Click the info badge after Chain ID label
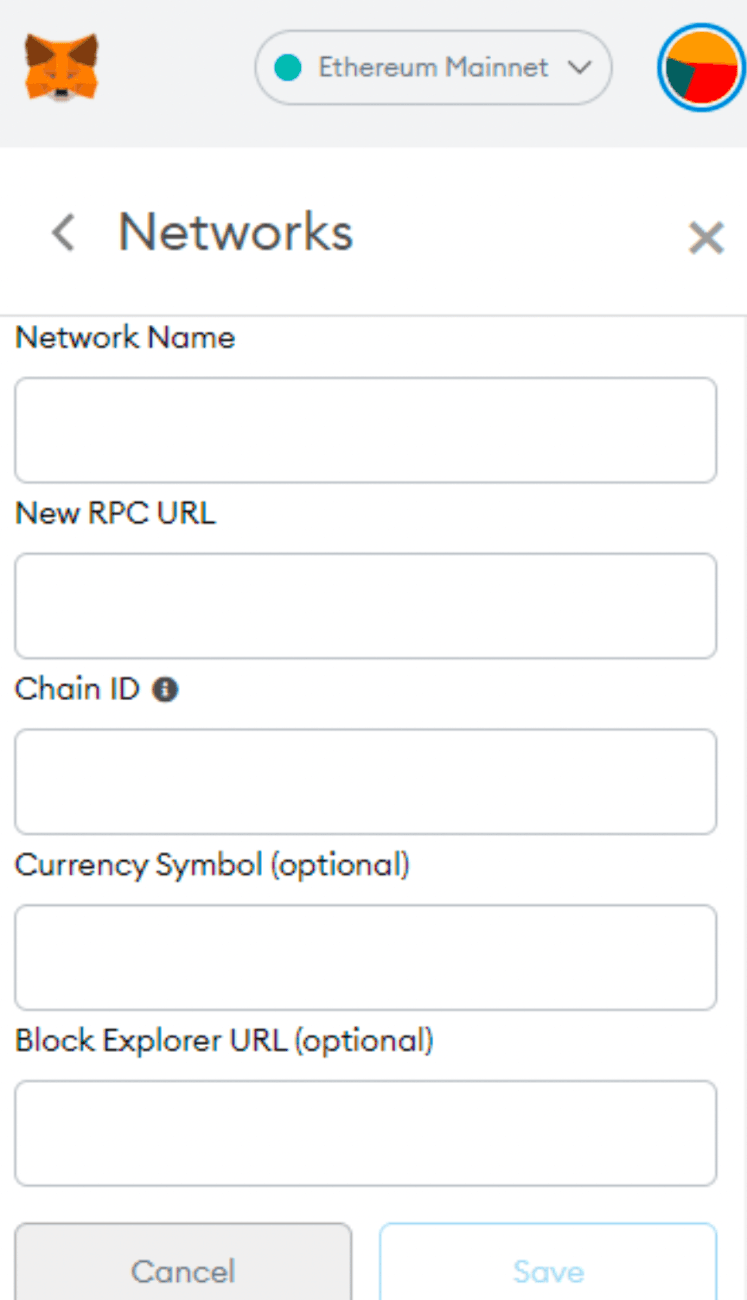Image resolution: width=747 pixels, height=1300 pixels. (165, 689)
